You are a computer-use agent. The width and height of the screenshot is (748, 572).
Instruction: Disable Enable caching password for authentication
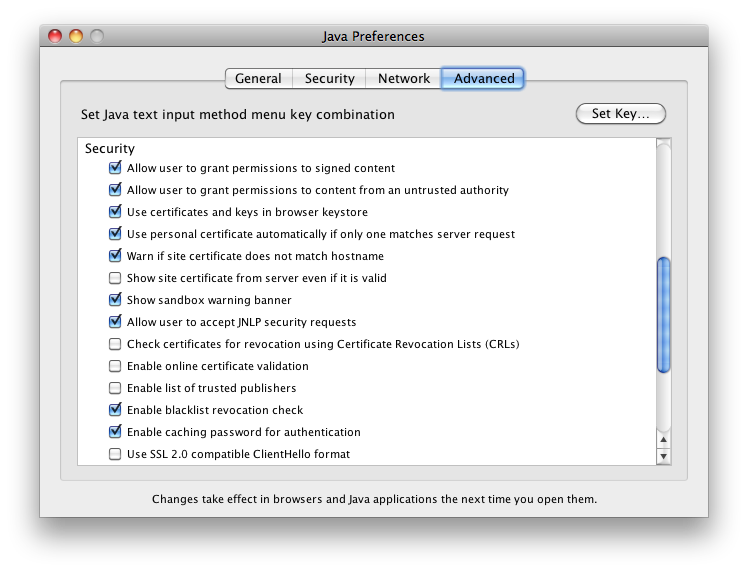115,432
